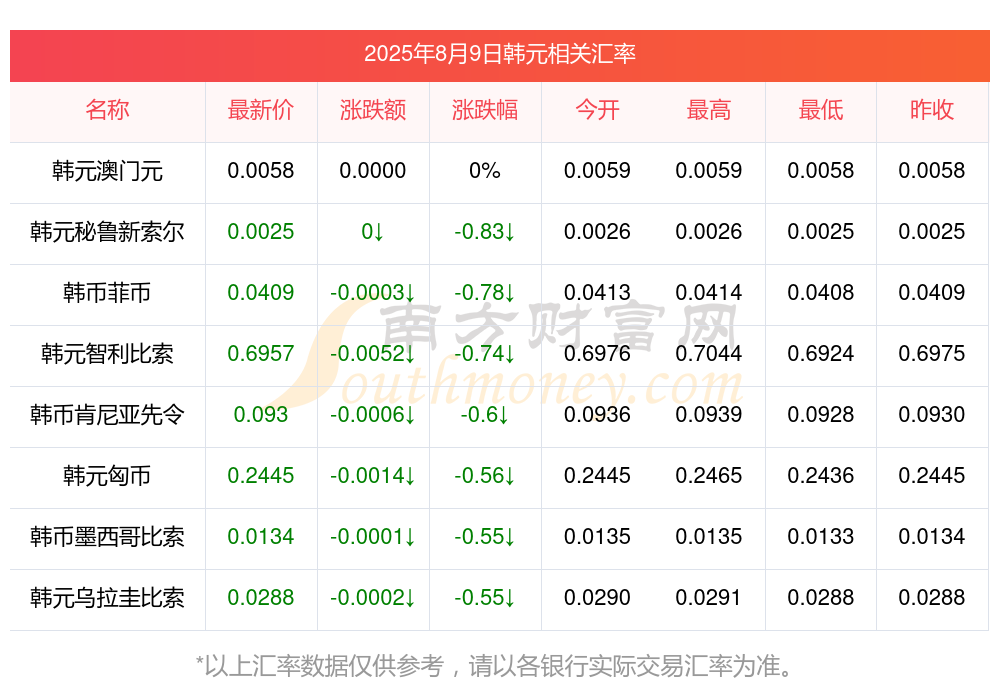Select the 韩币肯尼亚先令 row name
The height and width of the screenshot is (698, 1000).
107,415
